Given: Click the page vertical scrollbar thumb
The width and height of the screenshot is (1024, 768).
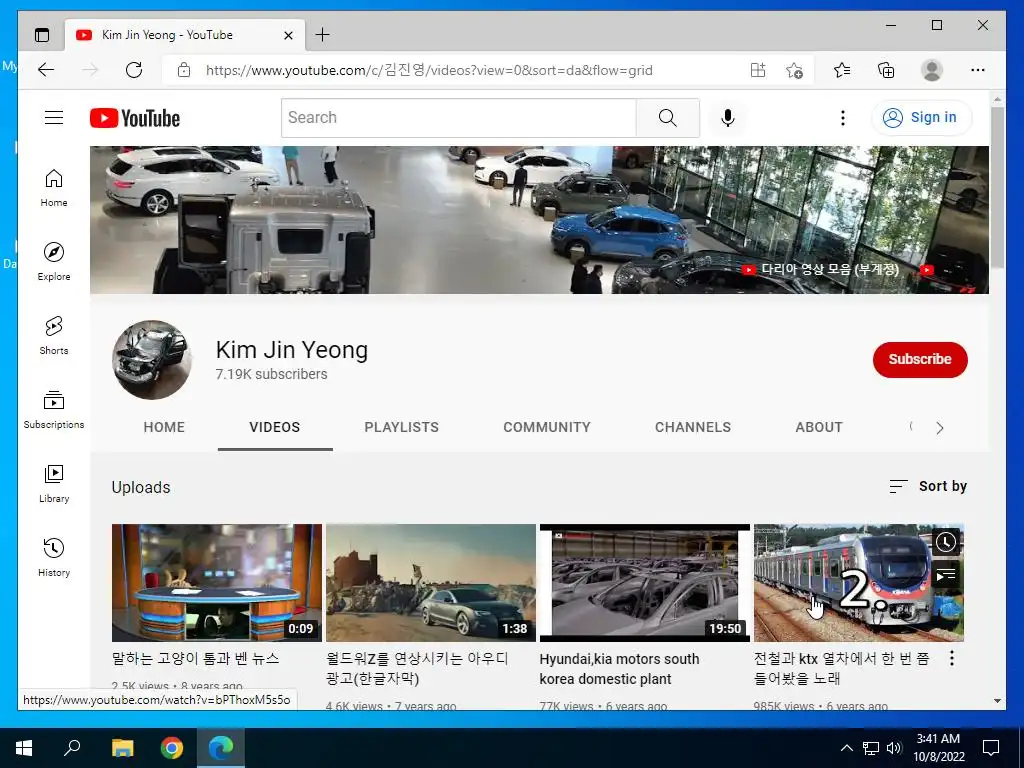Looking at the screenshot, I should click(x=997, y=186).
